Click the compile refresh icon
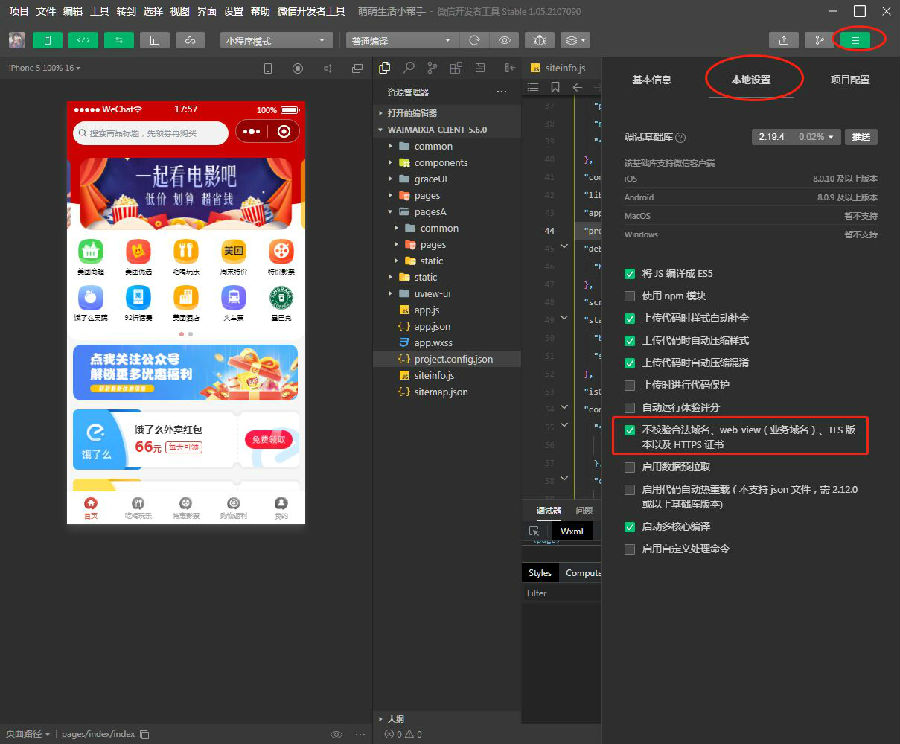The image size is (900, 744). tap(473, 40)
